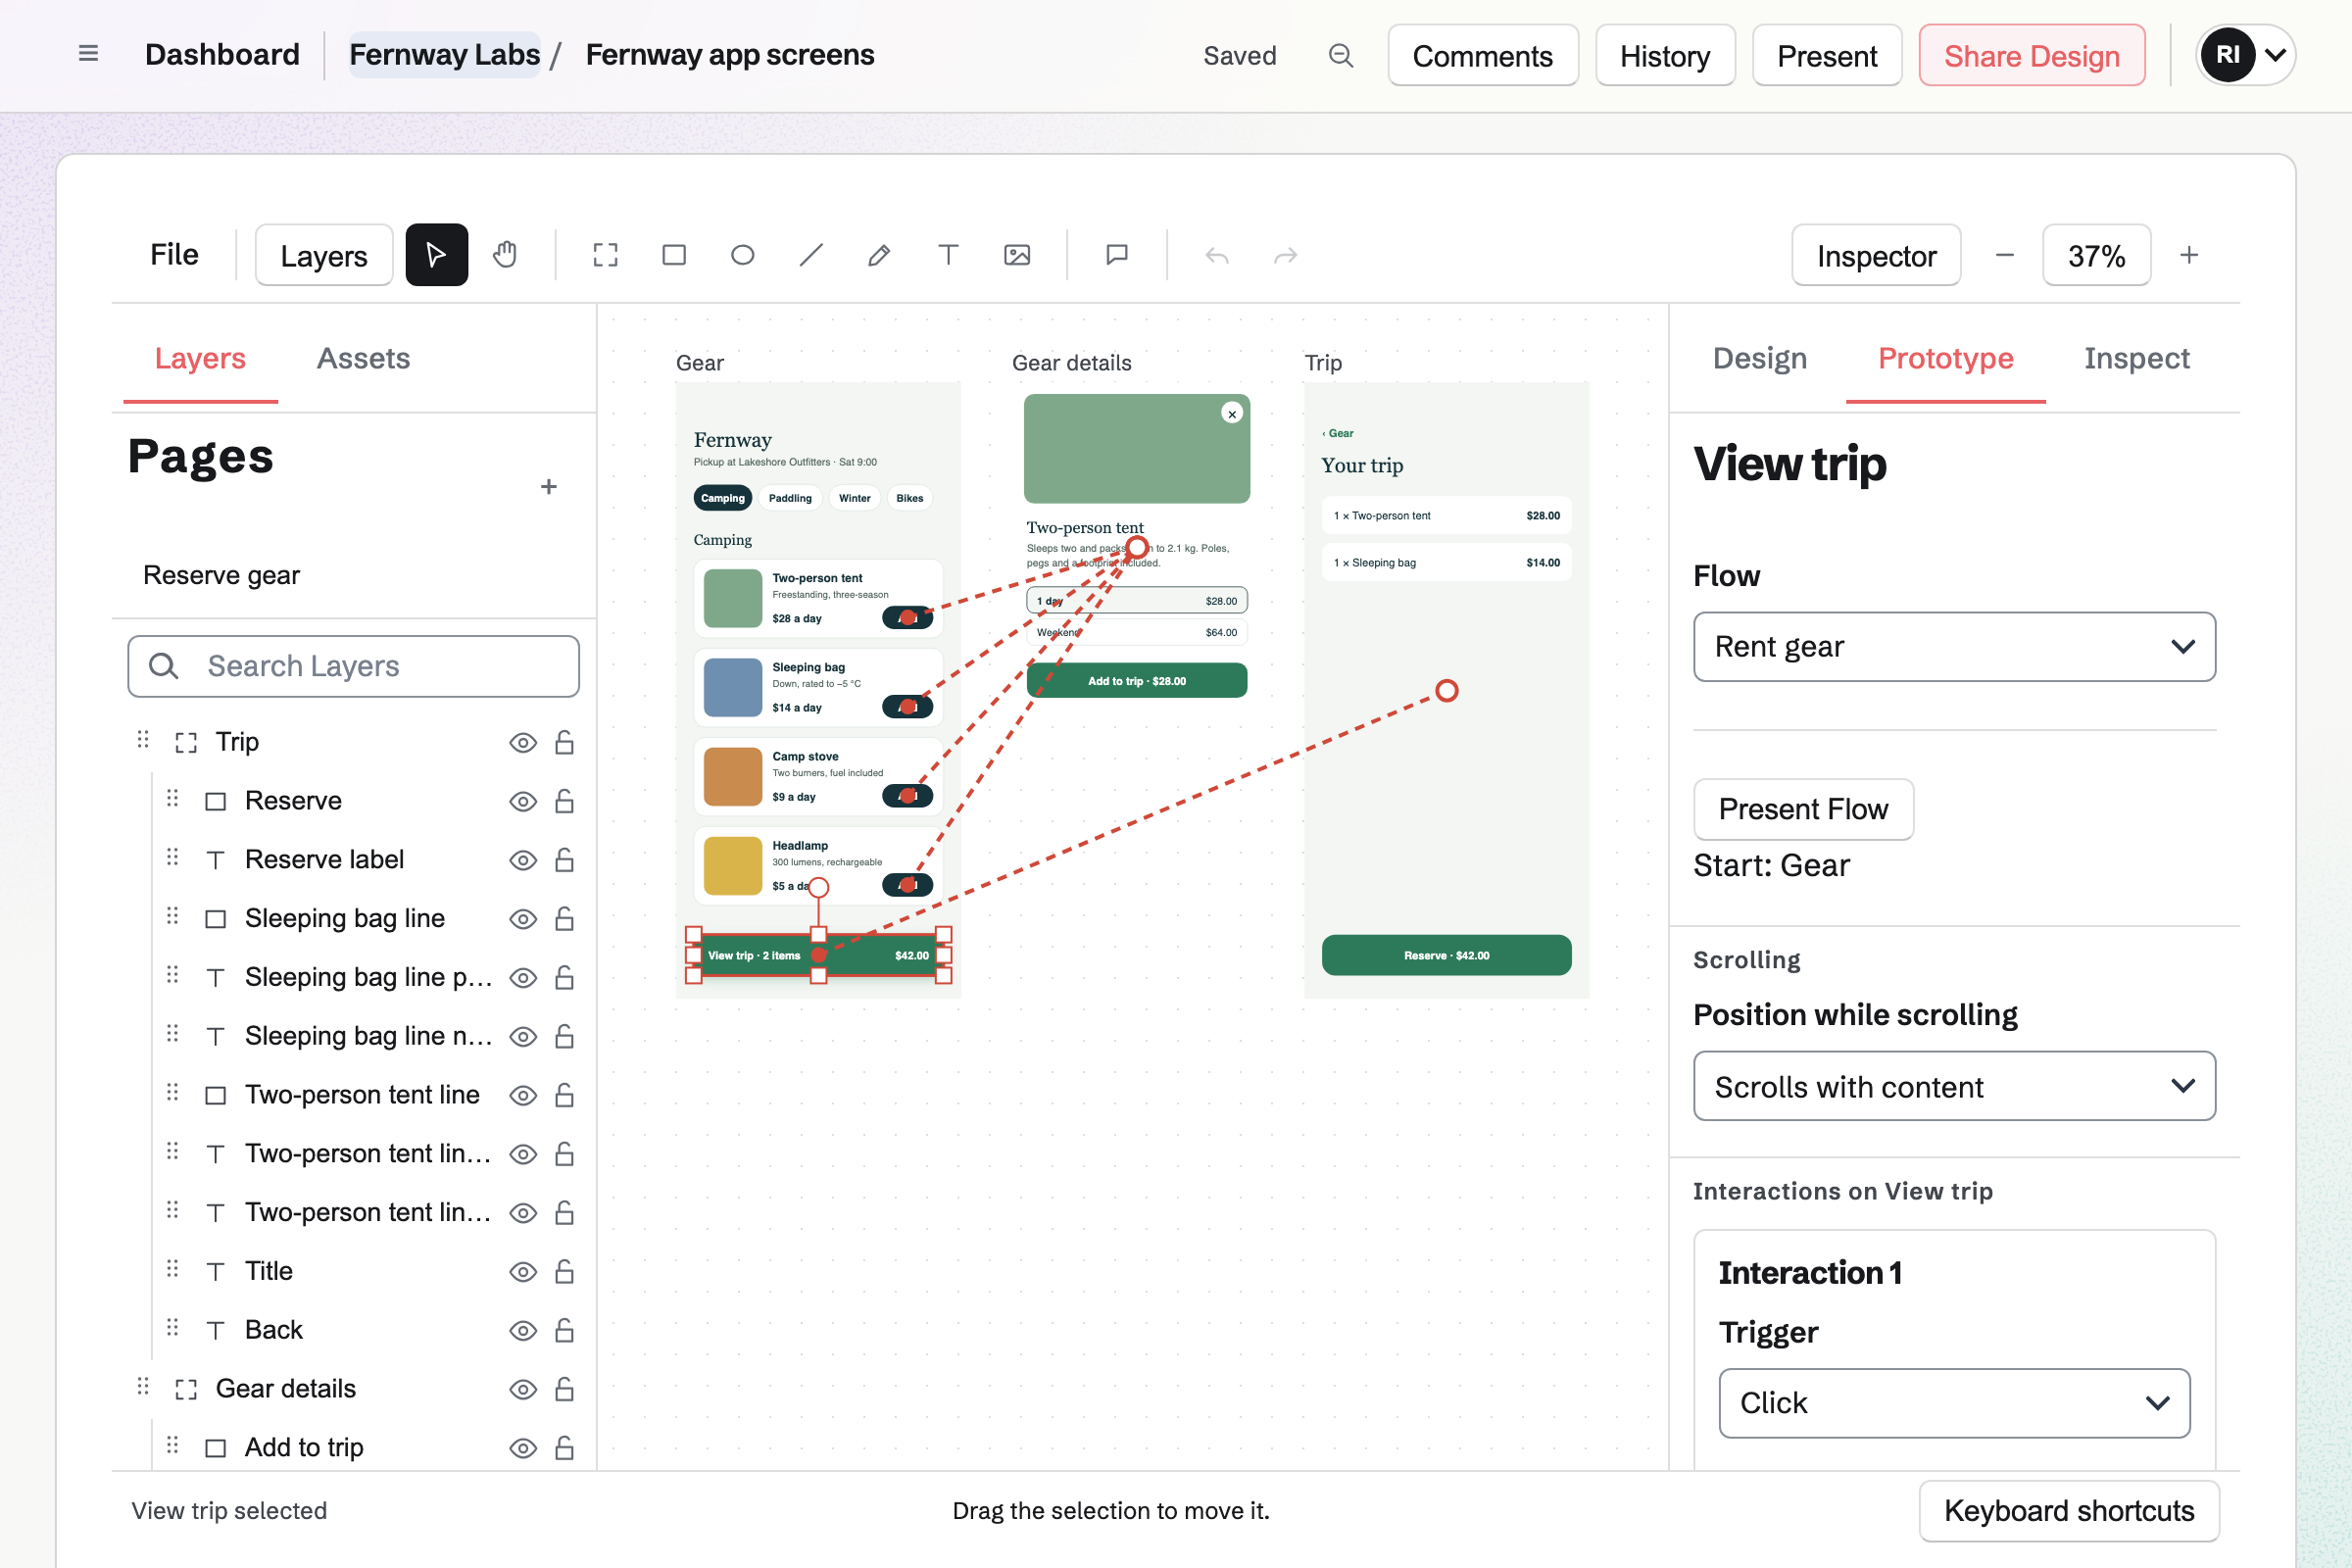This screenshot has width=2352, height=1568.
Task: Switch to the Inspect tab
Action: tap(2136, 358)
